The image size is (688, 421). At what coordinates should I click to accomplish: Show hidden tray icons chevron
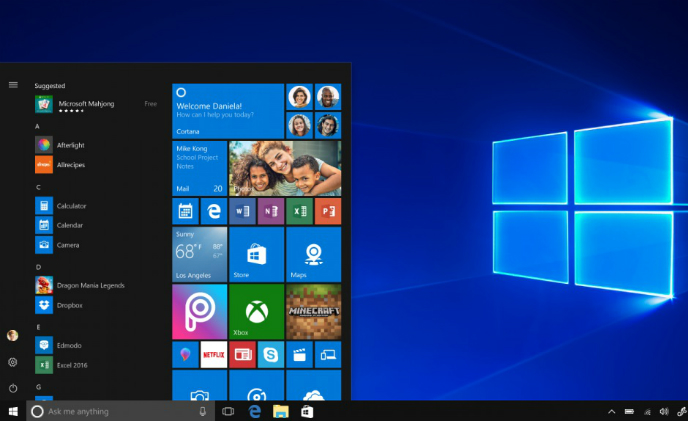[611, 411]
